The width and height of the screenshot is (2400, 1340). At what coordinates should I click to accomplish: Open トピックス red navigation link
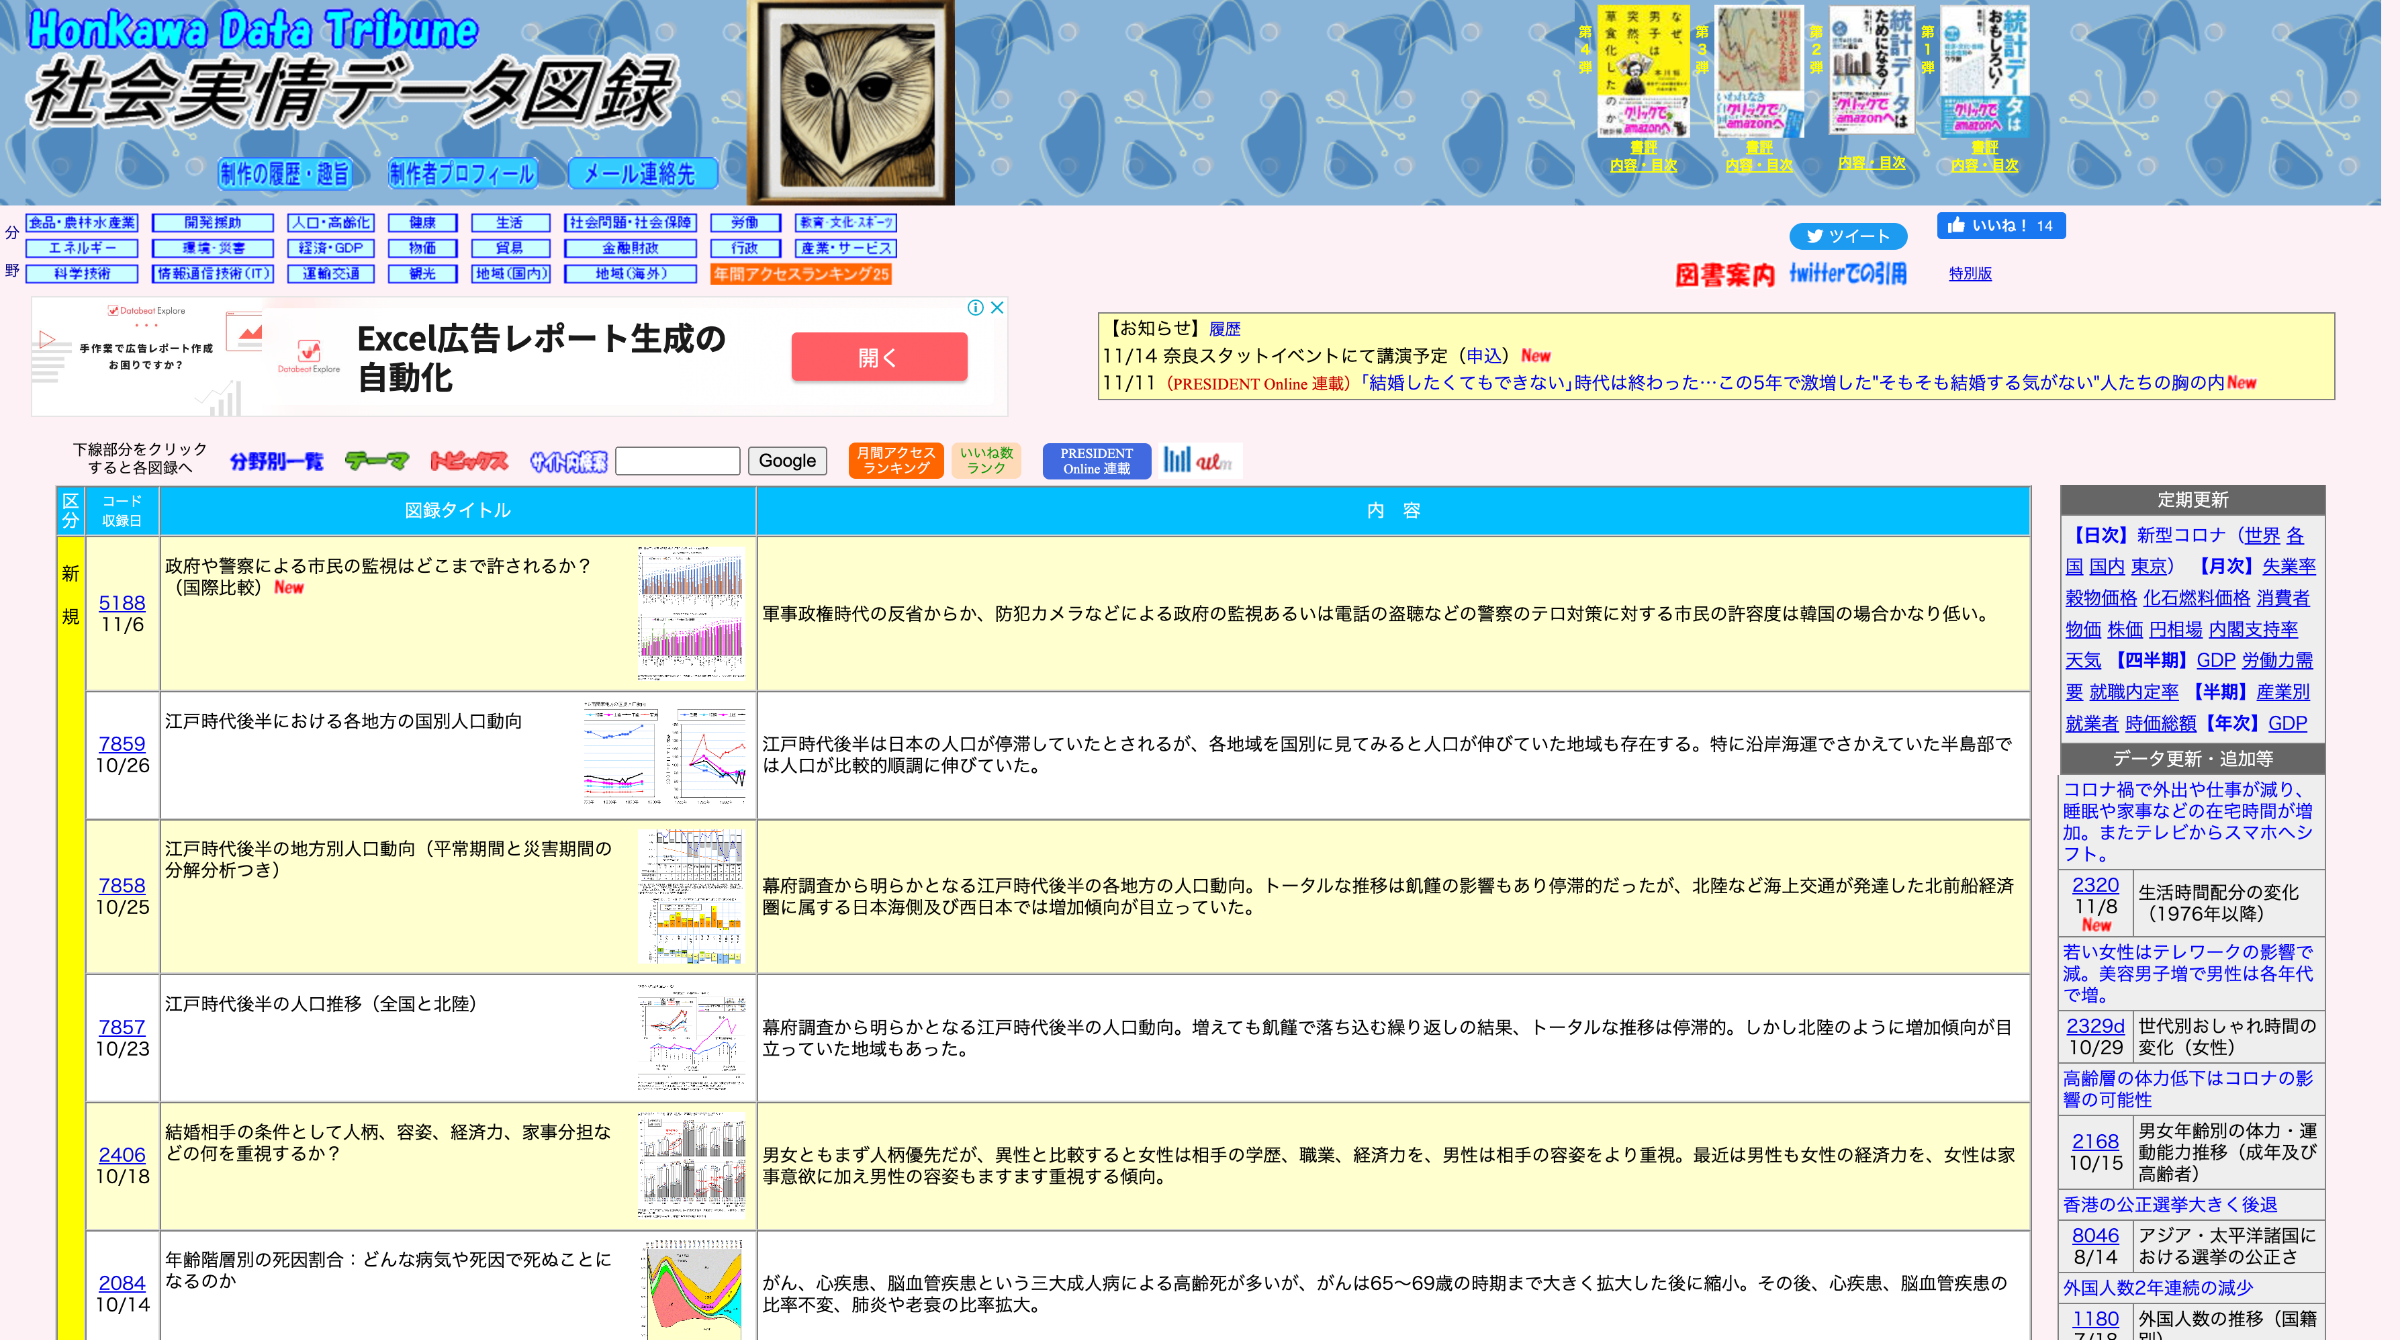(469, 461)
